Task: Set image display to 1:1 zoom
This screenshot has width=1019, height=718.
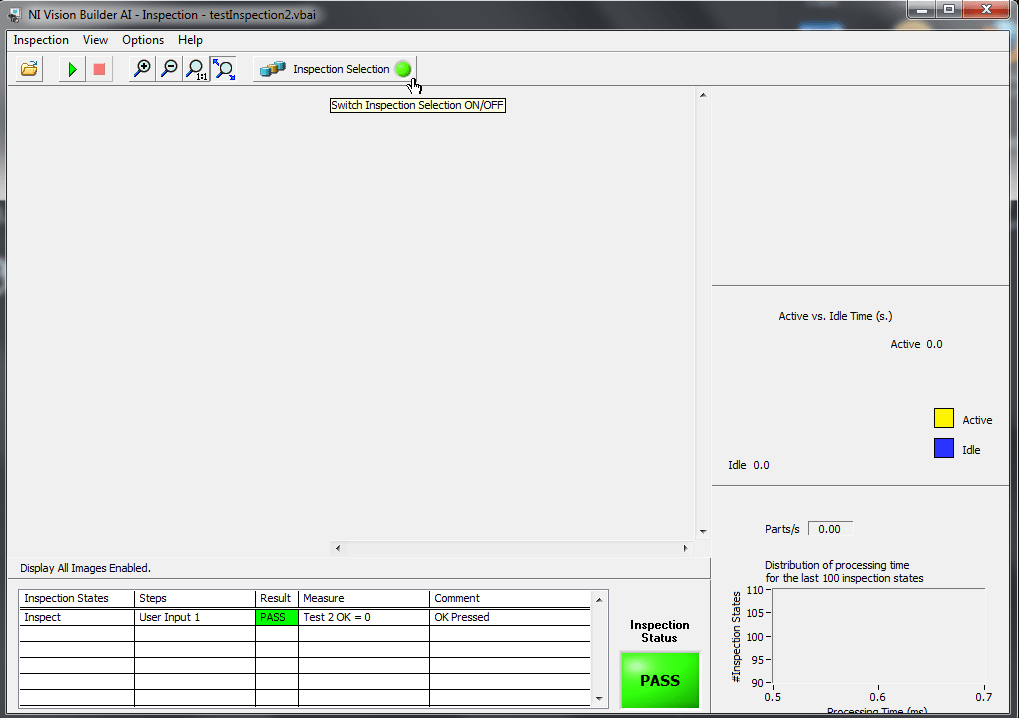Action: click(196, 68)
